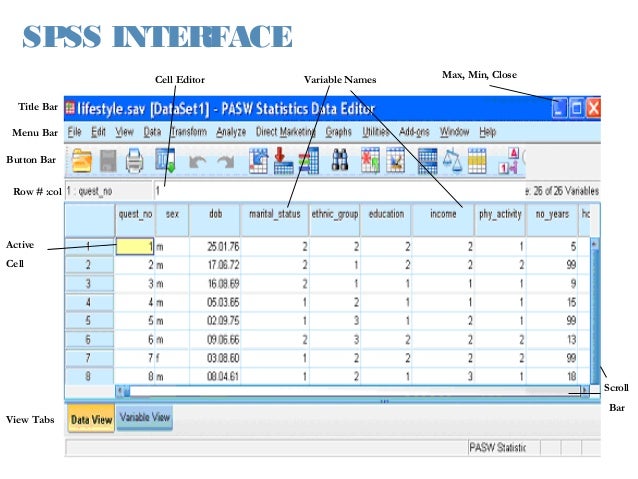Click the dob cell '05.03.65'
Screen dimensions: 638x479
tap(215, 302)
